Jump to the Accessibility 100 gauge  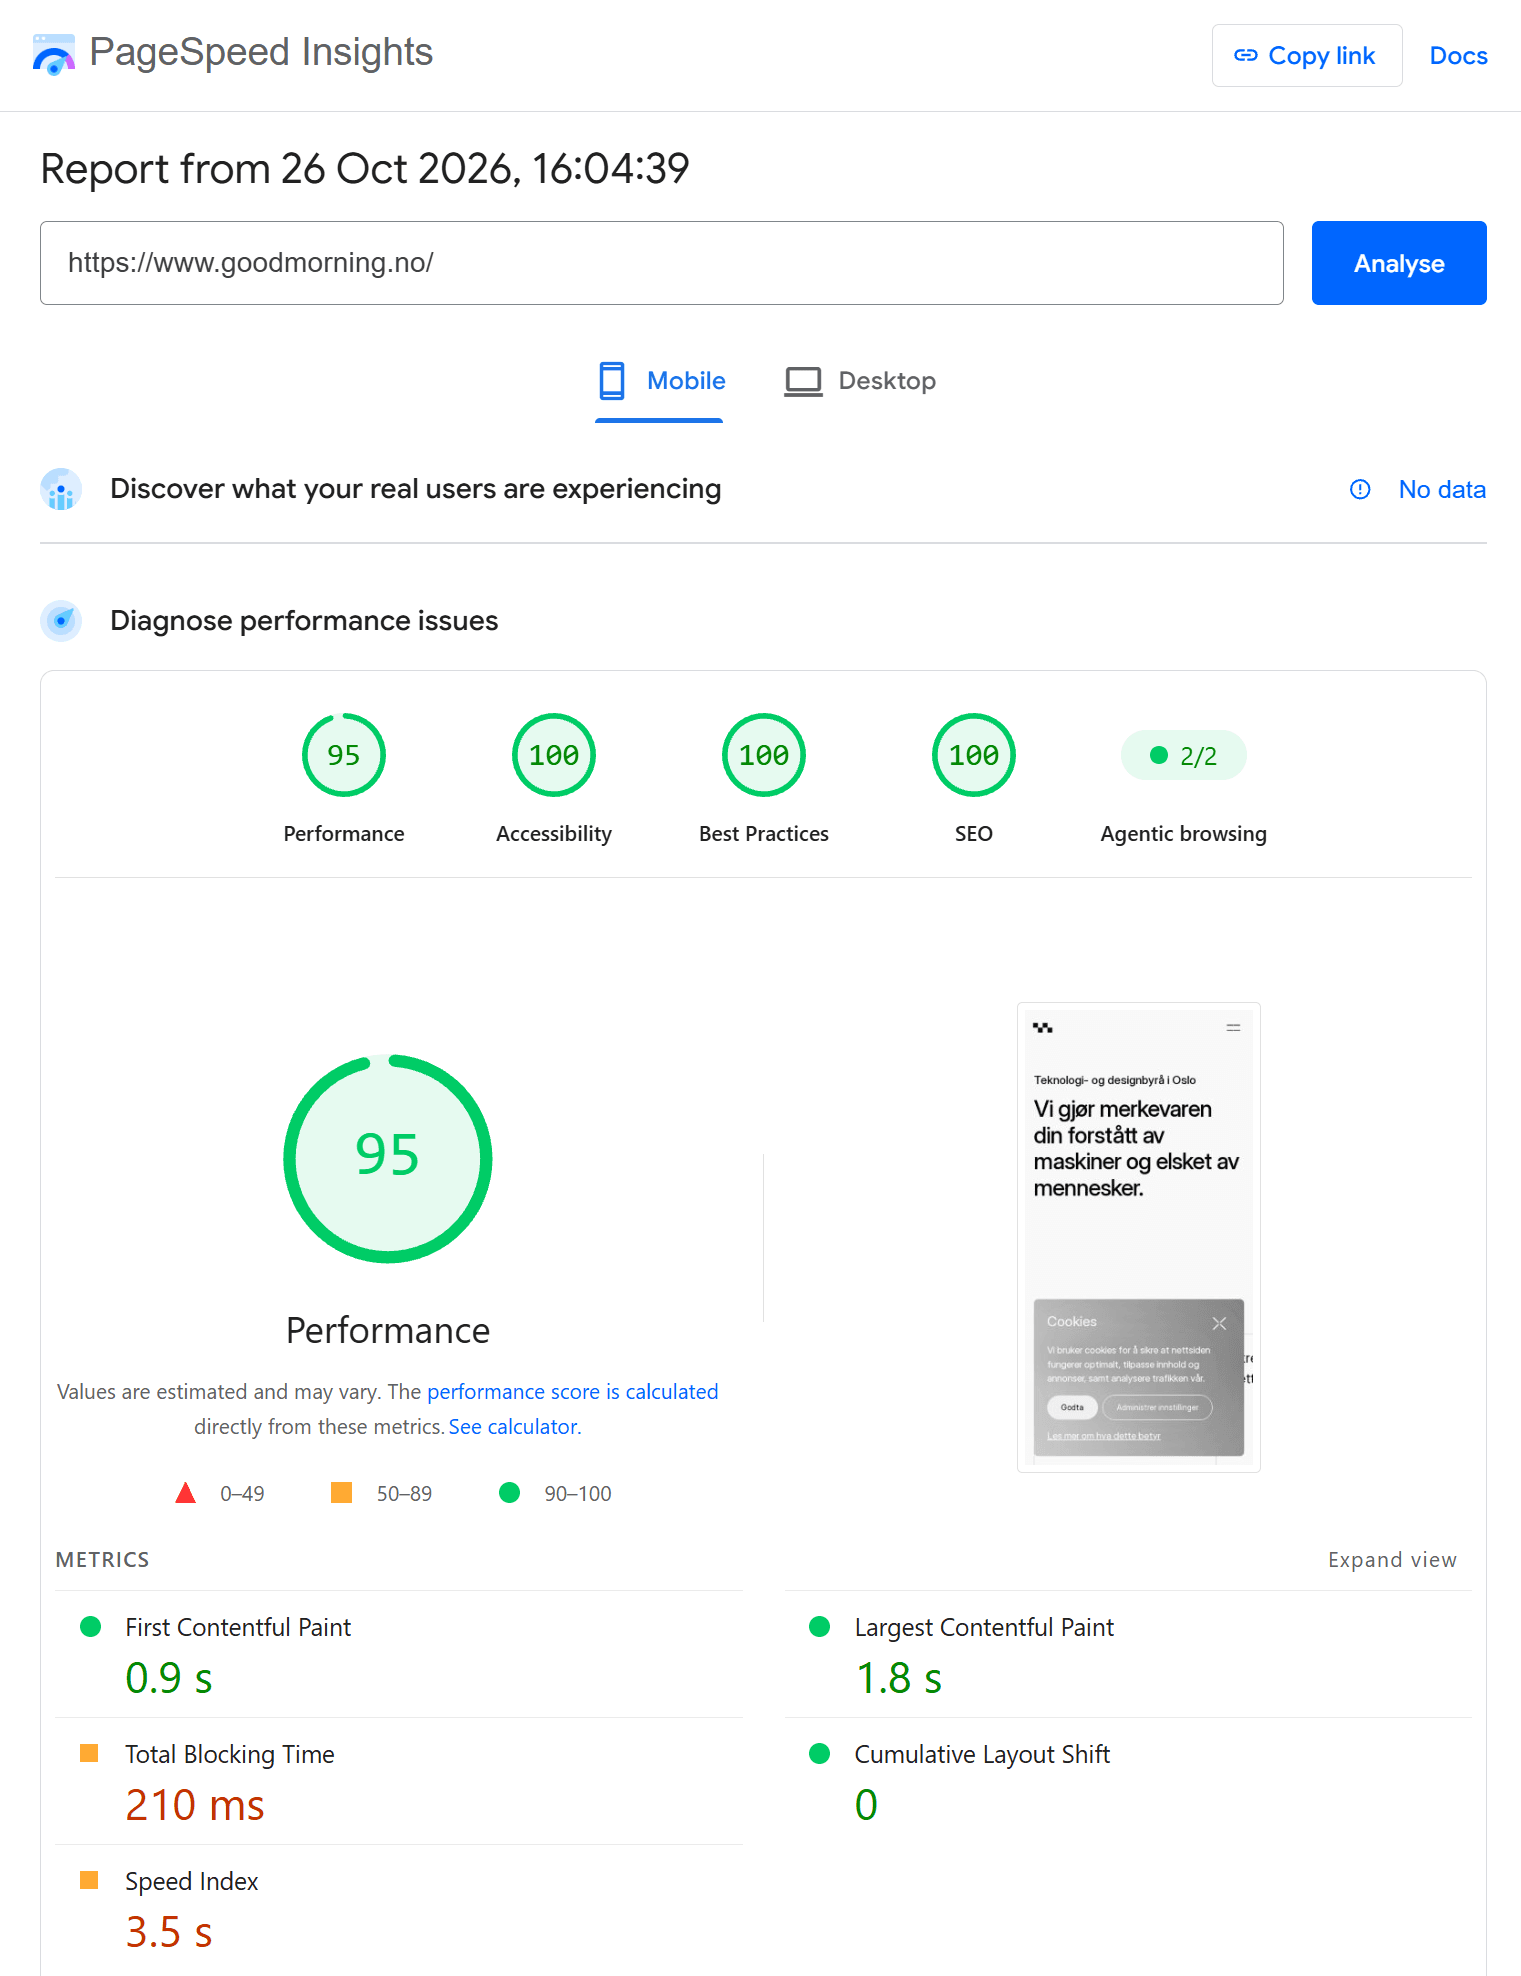coord(554,755)
